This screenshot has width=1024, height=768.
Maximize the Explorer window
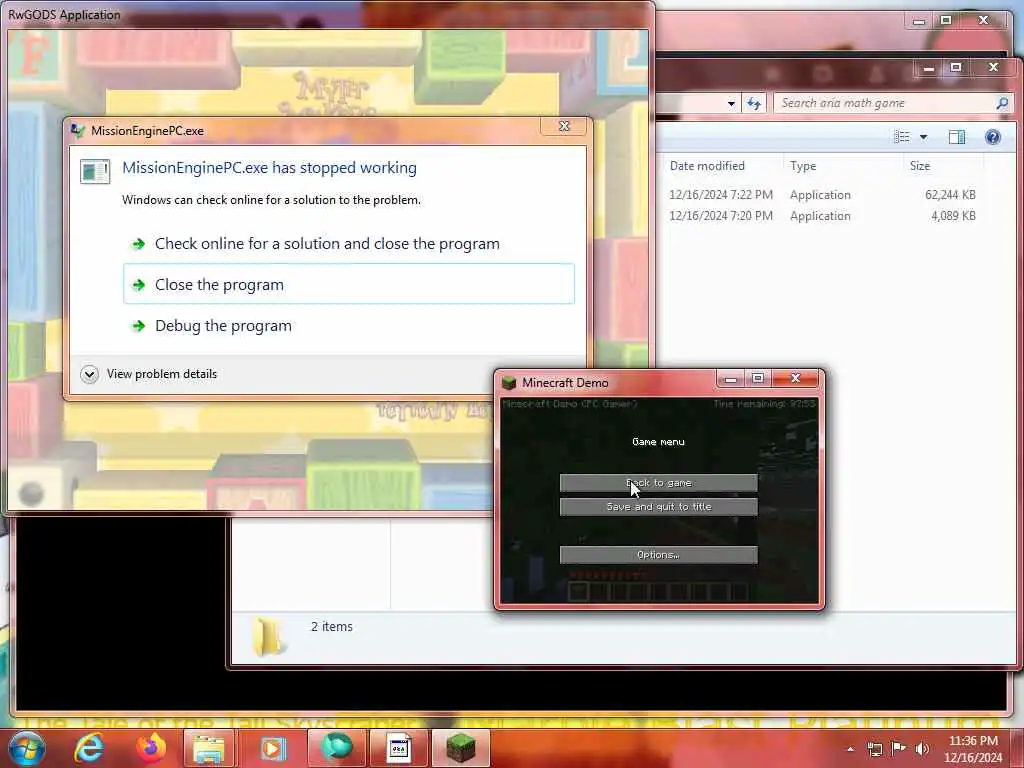point(956,67)
